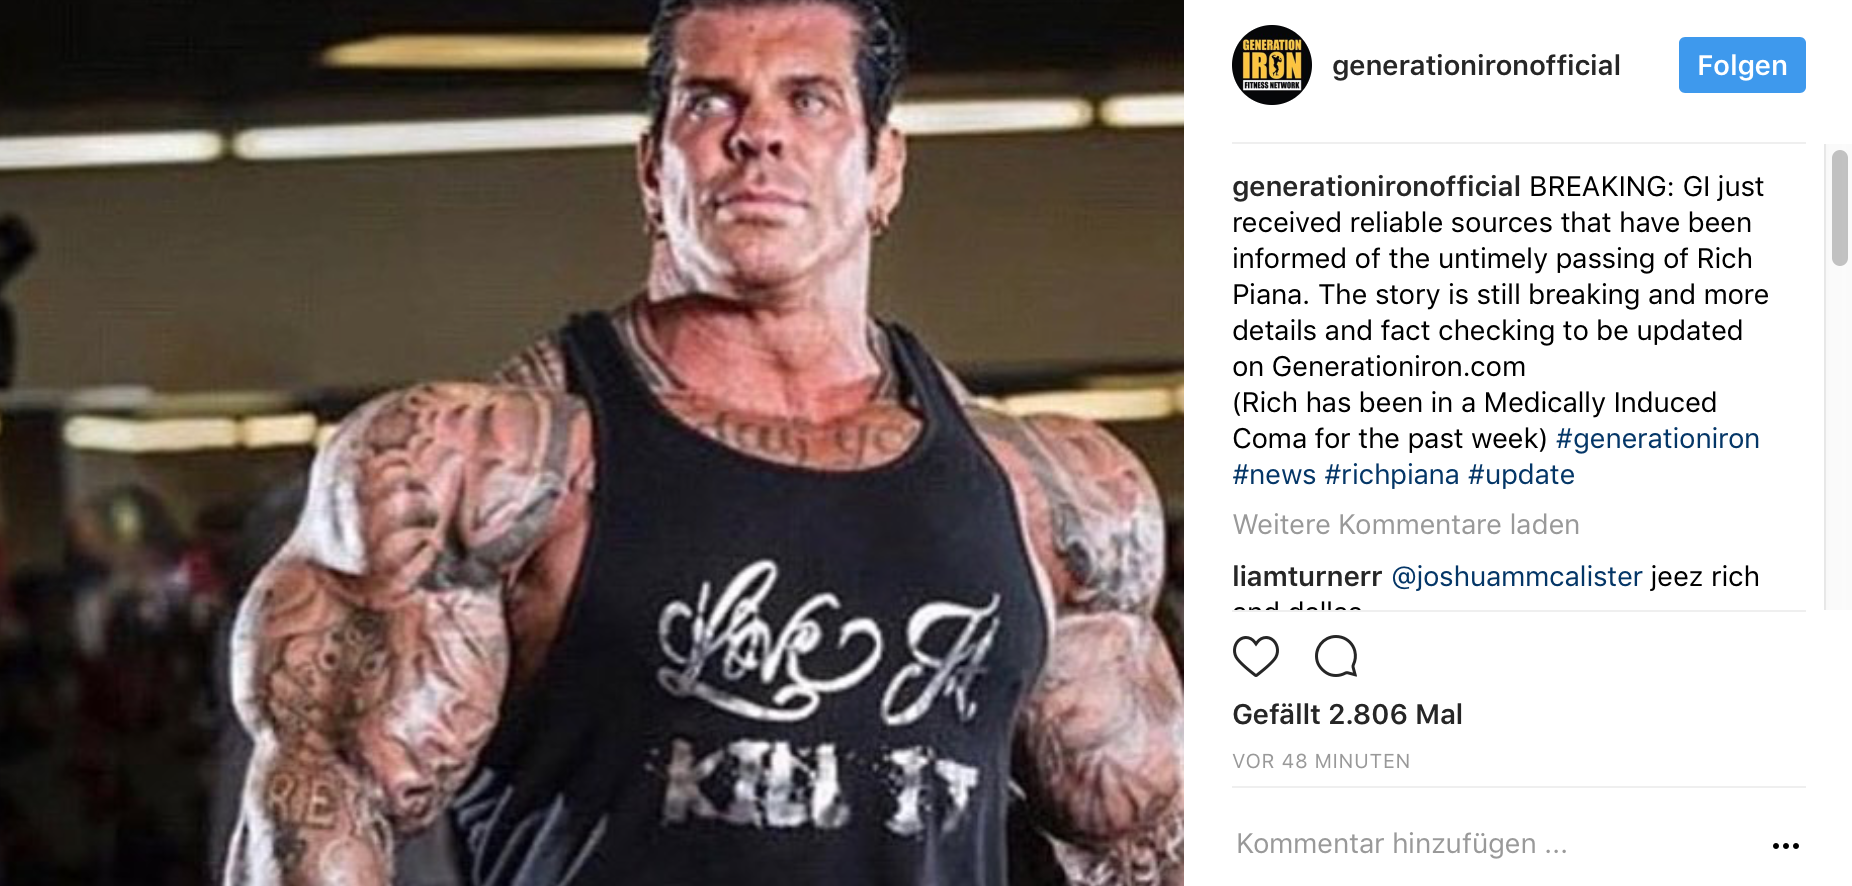The width and height of the screenshot is (1852, 886).
Task: Click the post photo of bodybuilder
Action: pyautogui.click(x=592, y=443)
